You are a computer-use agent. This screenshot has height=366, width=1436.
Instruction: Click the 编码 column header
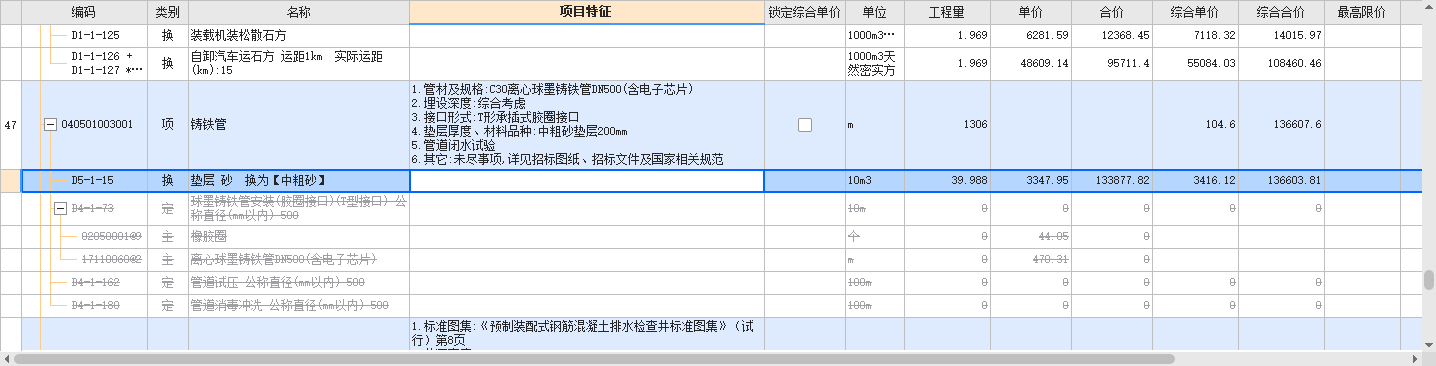pyautogui.click(x=84, y=12)
